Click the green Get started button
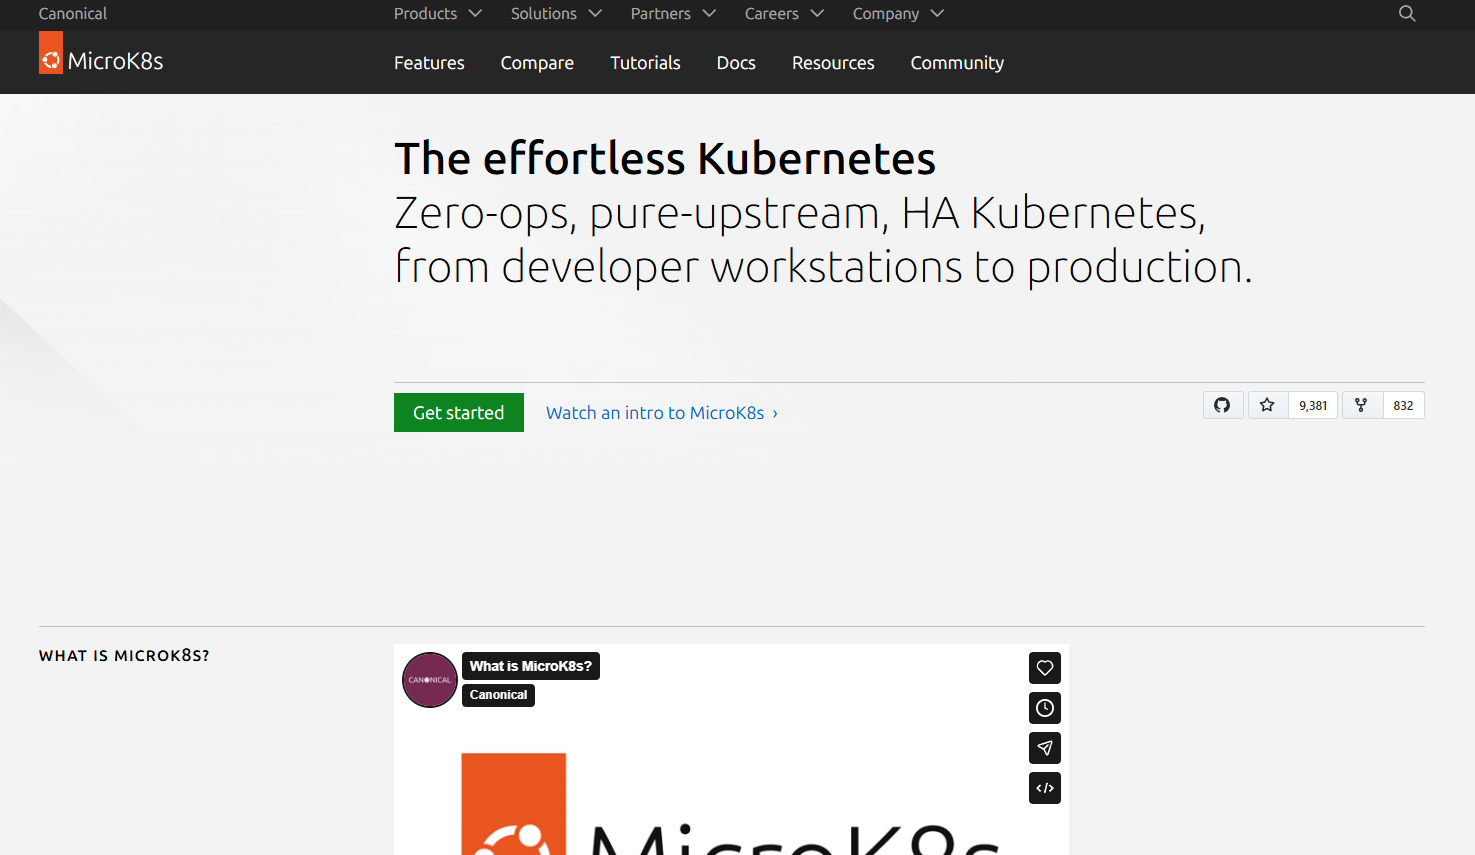 click(x=459, y=413)
